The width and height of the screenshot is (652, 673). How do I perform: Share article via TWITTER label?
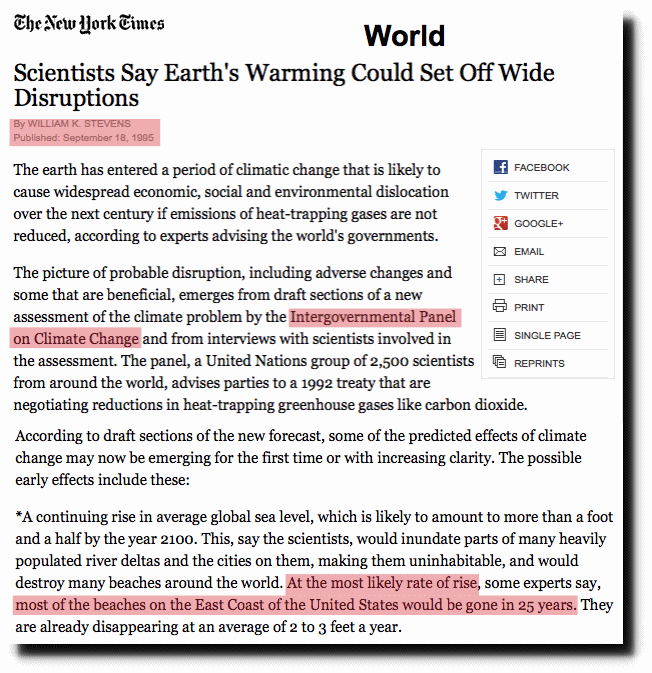[536, 196]
